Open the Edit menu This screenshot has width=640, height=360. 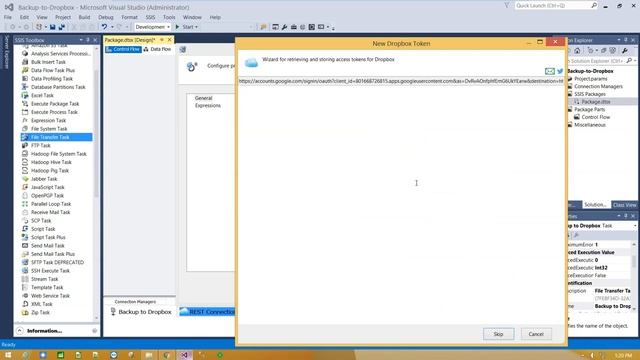[x=24, y=17]
